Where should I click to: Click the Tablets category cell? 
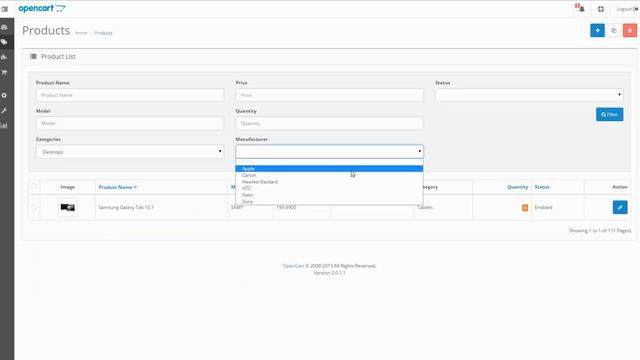(x=425, y=207)
